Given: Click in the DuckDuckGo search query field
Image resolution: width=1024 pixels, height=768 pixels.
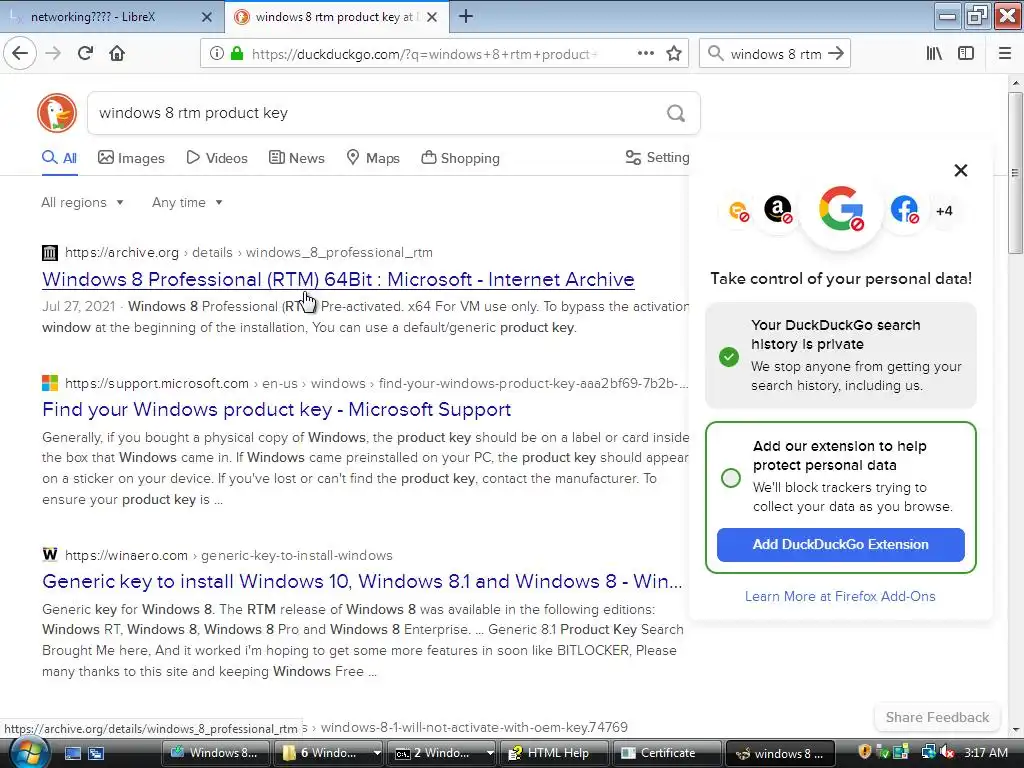Looking at the screenshot, I should [379, 113].
